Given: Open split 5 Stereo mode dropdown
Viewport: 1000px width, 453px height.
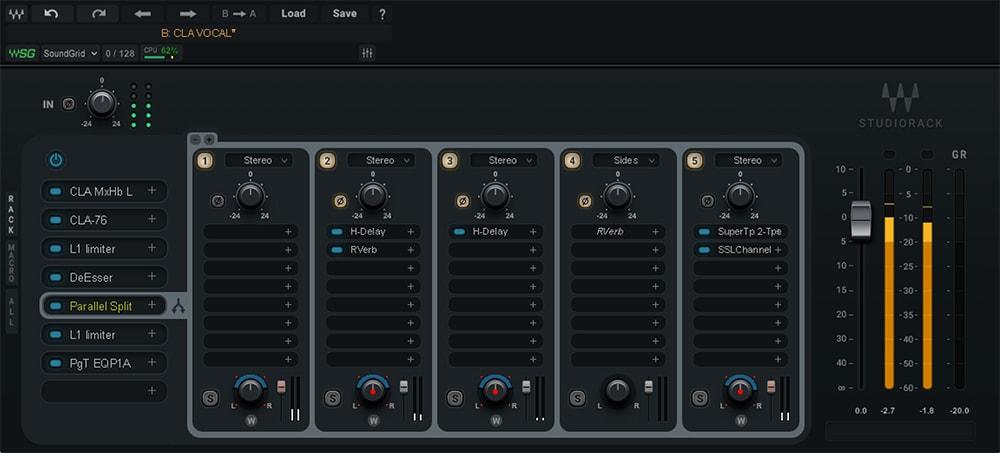Looking at the screenshot, I should click(x=748, y=160).
